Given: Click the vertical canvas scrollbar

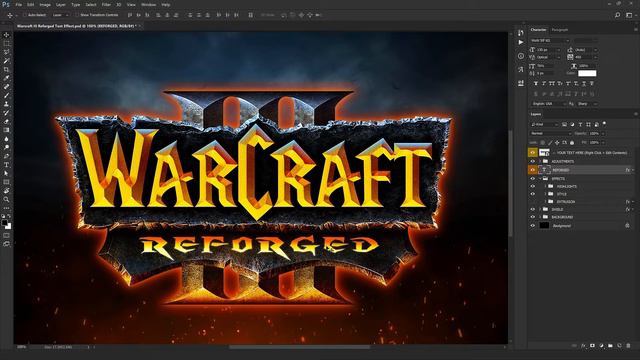Looking at the screenshot, I should (510, 182).
